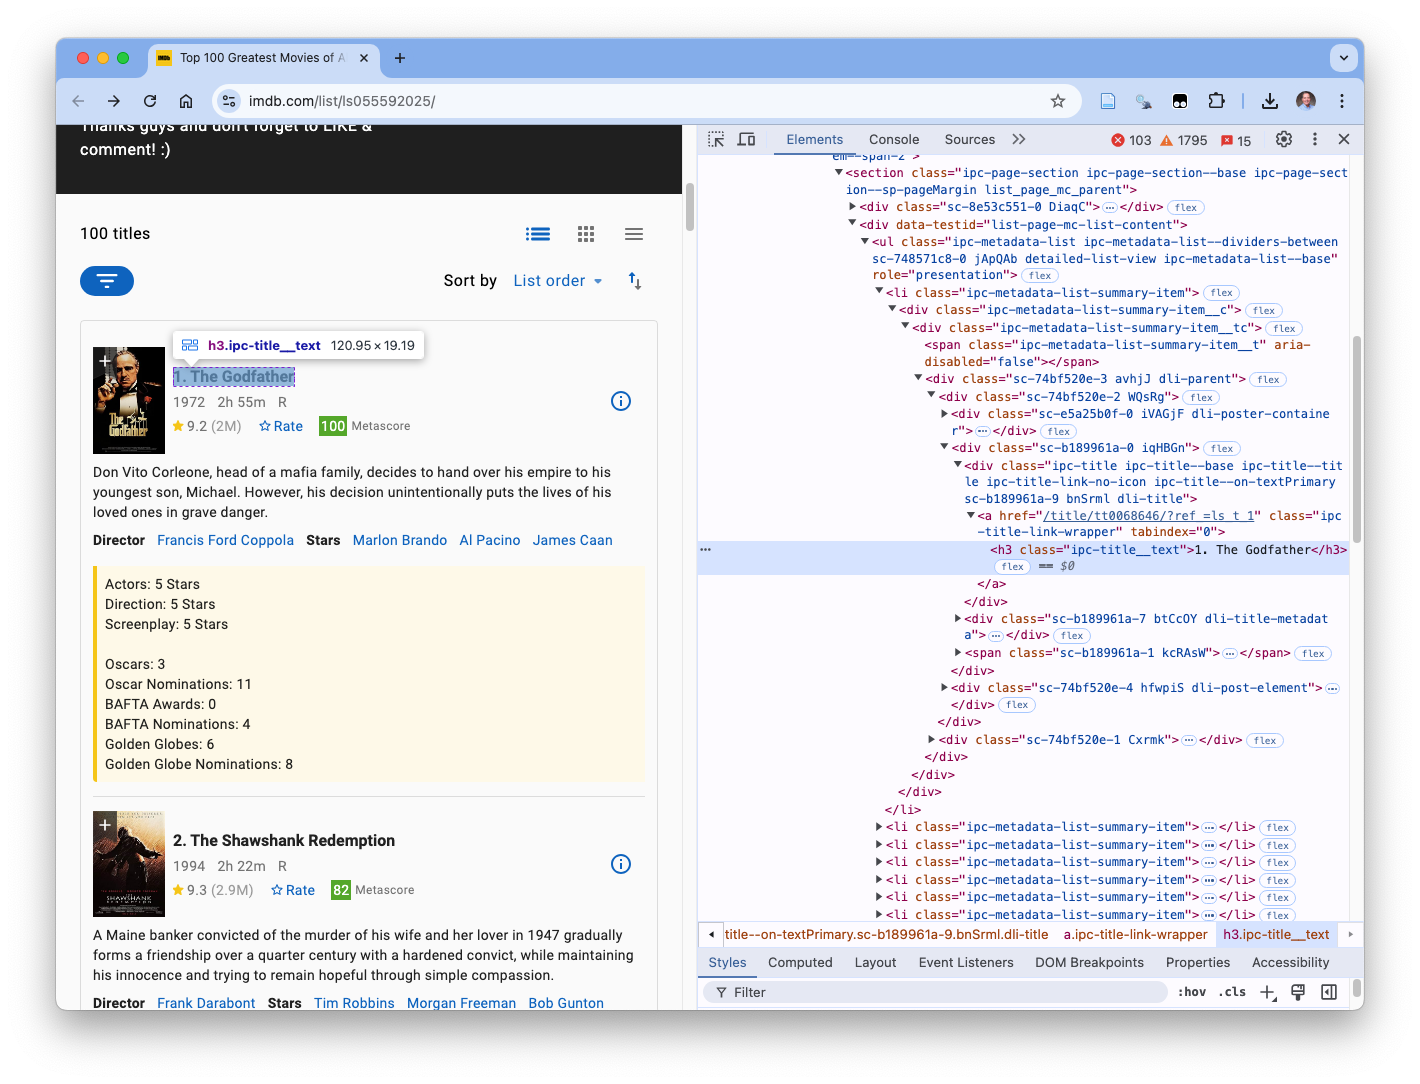Open the Chrome downloads icon
This screenshot has width=1420, height=1084.
[x=1270, y=101]
